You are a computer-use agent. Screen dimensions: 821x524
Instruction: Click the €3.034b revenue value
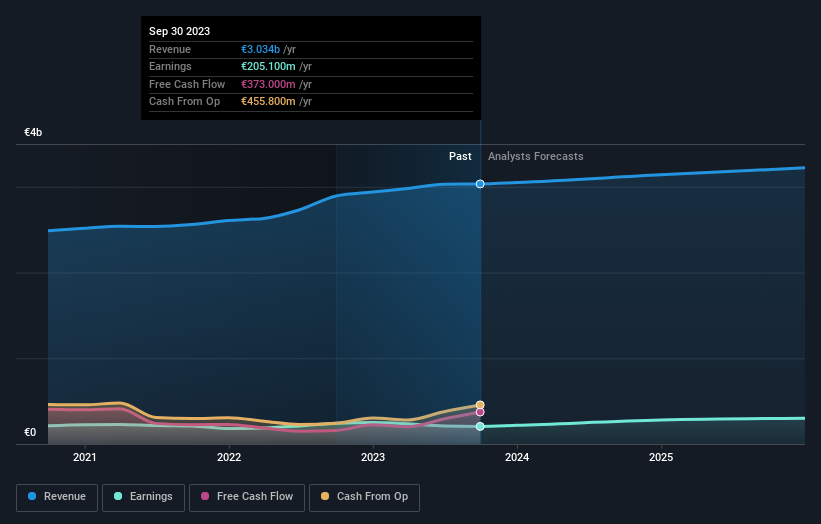coord(261,49)
